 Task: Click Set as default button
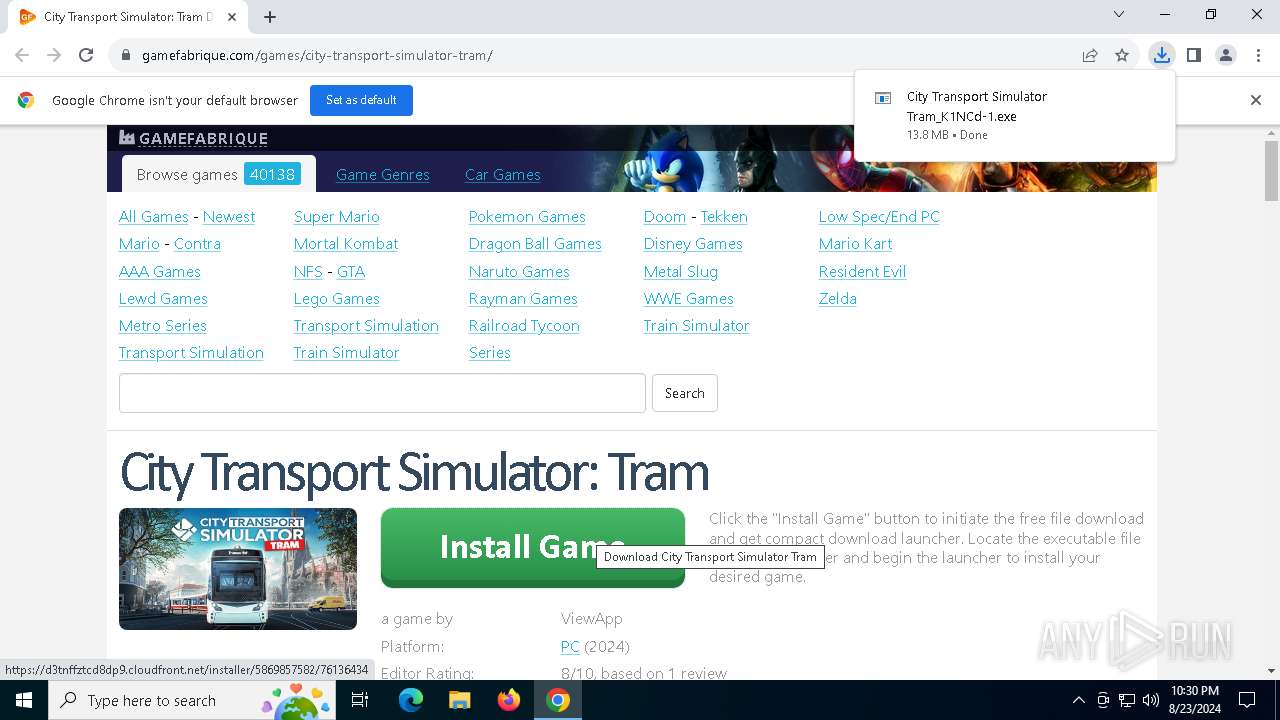pyautogui.click(x=361, y=100)
